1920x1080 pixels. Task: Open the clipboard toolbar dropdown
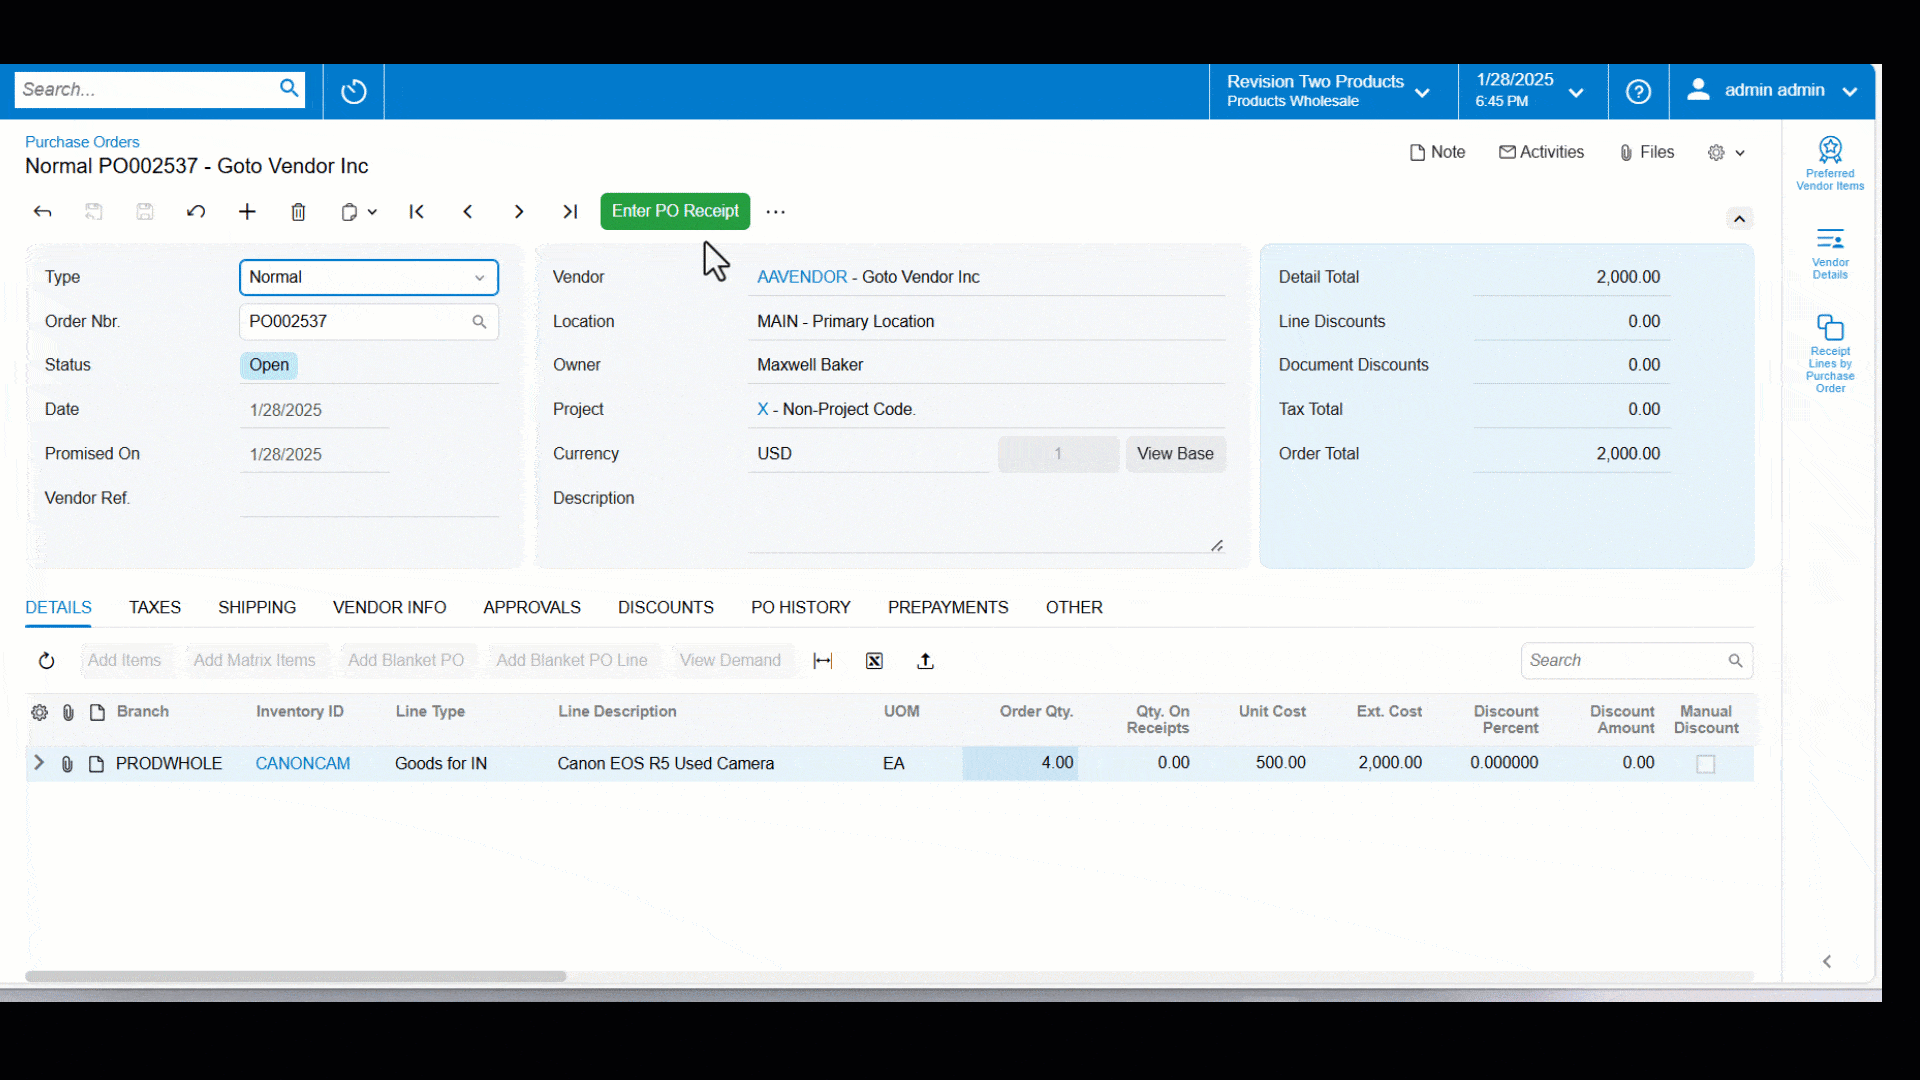[358, 212]
